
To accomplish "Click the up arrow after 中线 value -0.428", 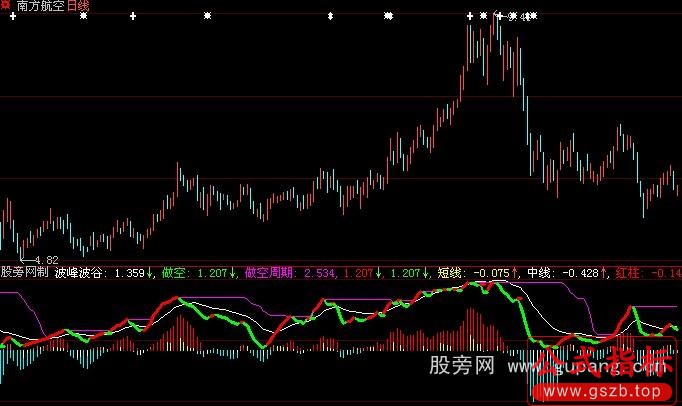I will (605, 271).
